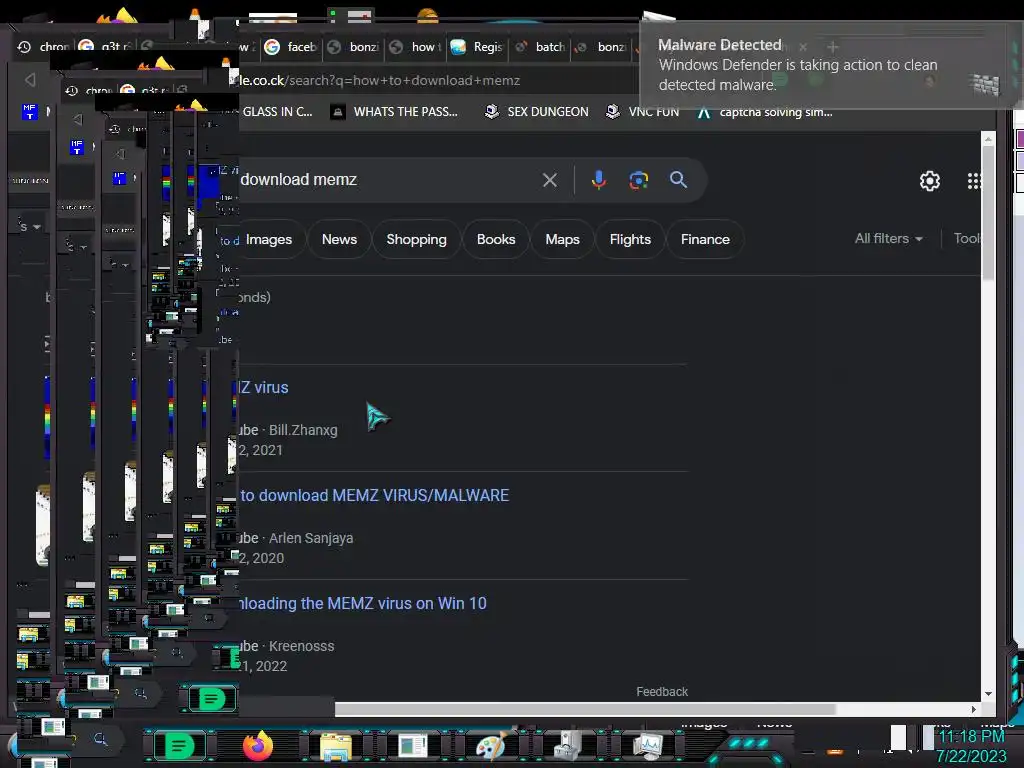The height and width of the screenshot is (768, 1024).
Task: Open File Explorer from the taskbar
Action: (x=336, y=747)
